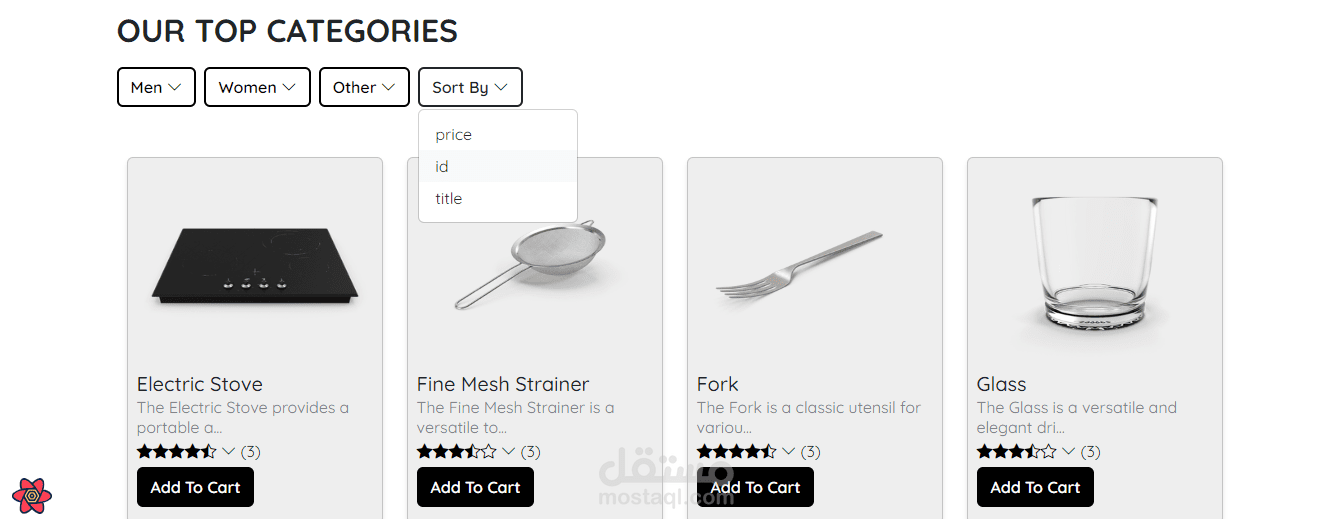Add Glass to cart

coord(1035,488)
